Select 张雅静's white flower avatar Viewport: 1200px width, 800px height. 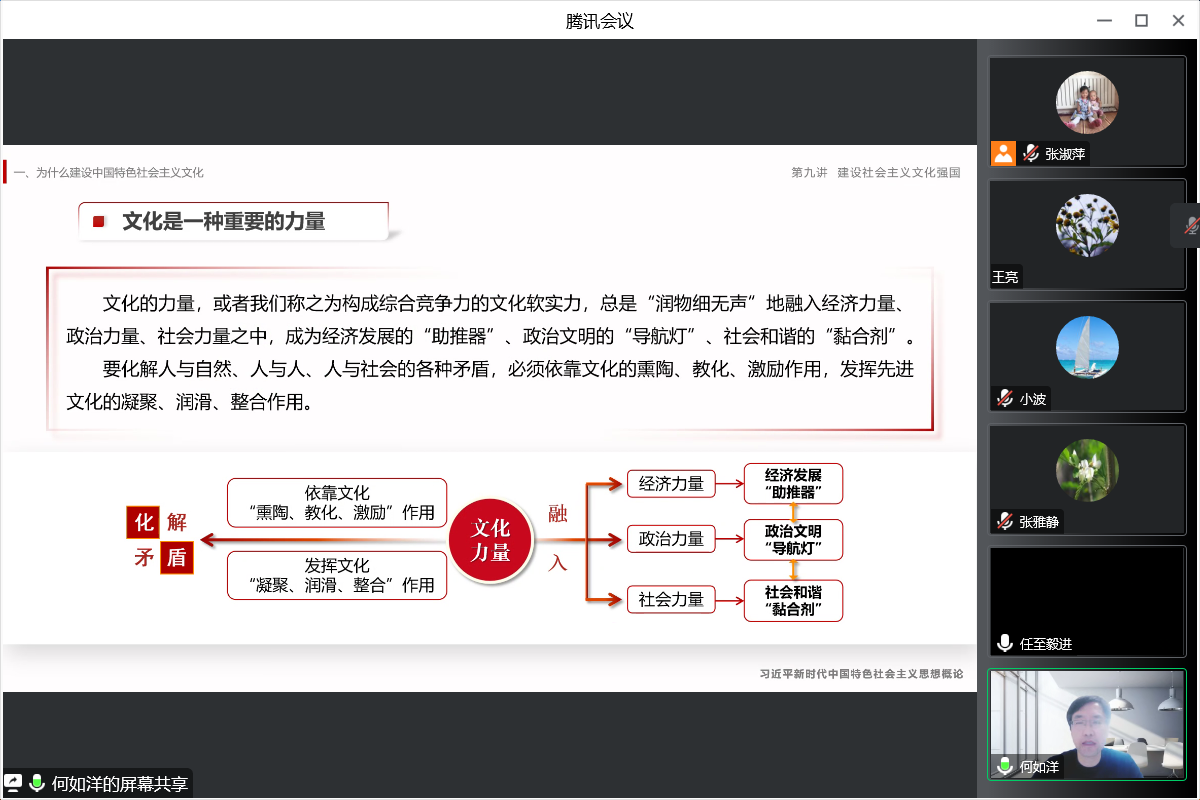click(1087, 471)
